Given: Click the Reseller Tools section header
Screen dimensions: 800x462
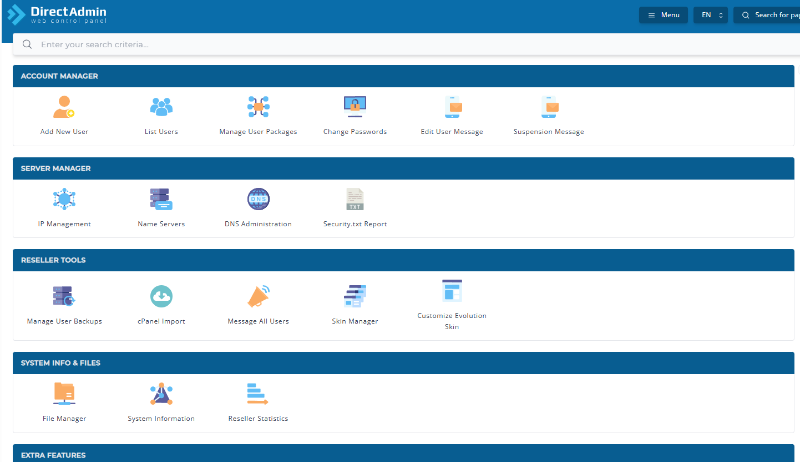Looking at the screenshot, I should tap(403, 260).
